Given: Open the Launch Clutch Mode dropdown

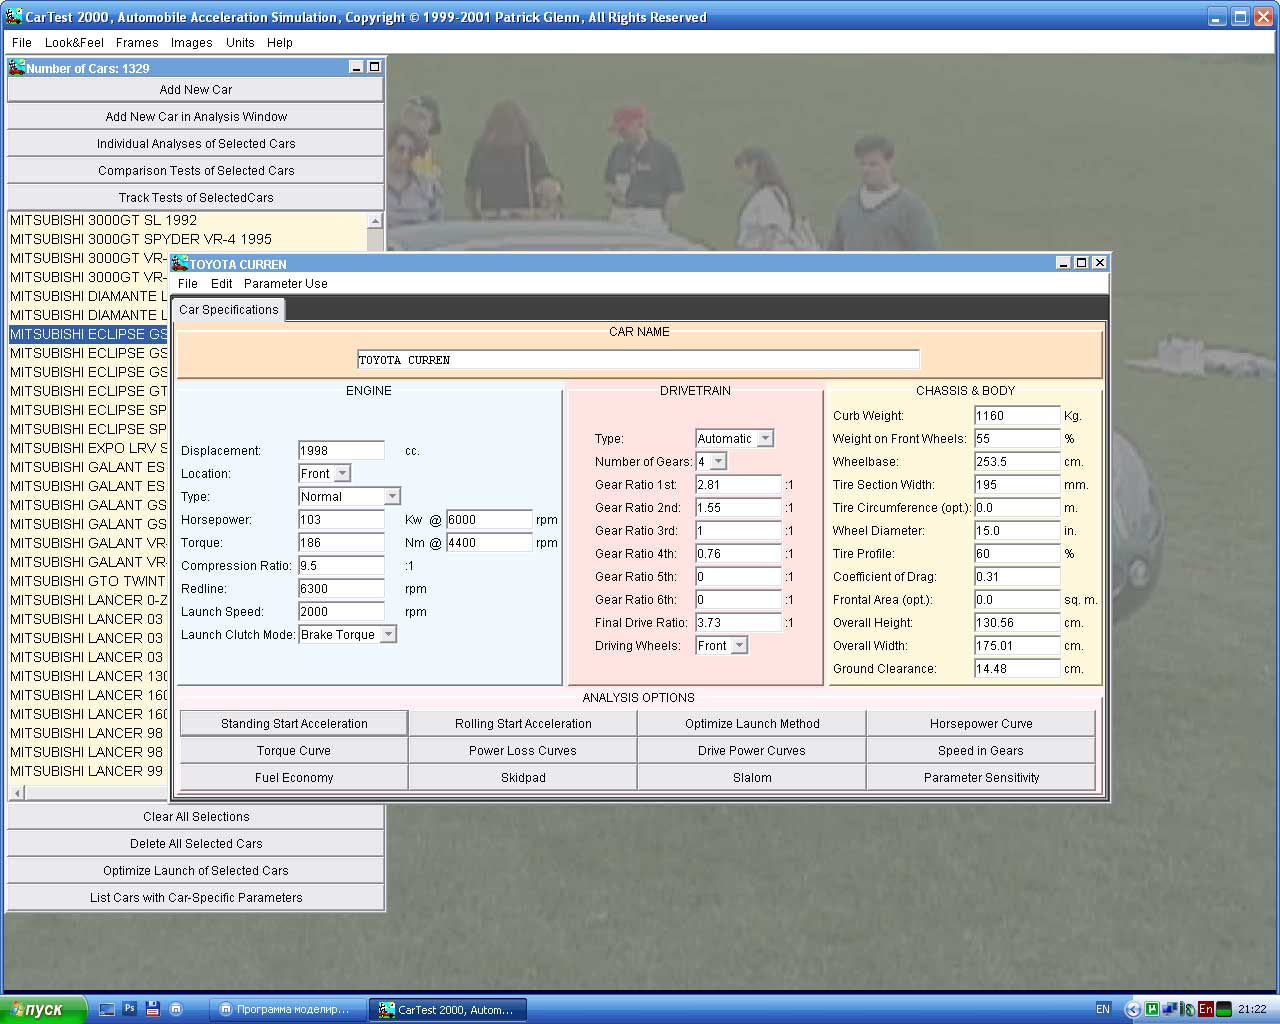Looking at the screenshot, I should click(347, 634).
